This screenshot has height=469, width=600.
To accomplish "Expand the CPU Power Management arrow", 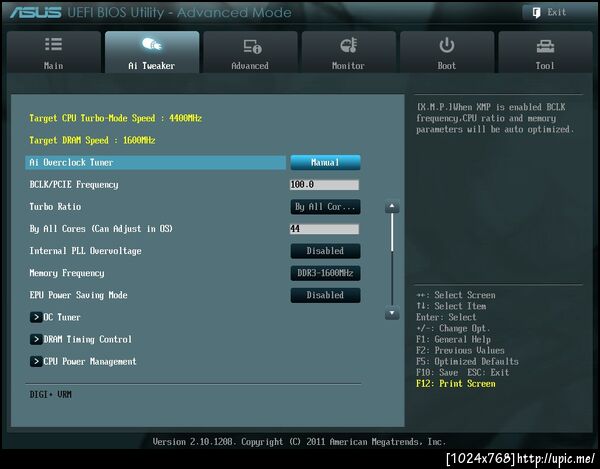I will pos(36,362).
